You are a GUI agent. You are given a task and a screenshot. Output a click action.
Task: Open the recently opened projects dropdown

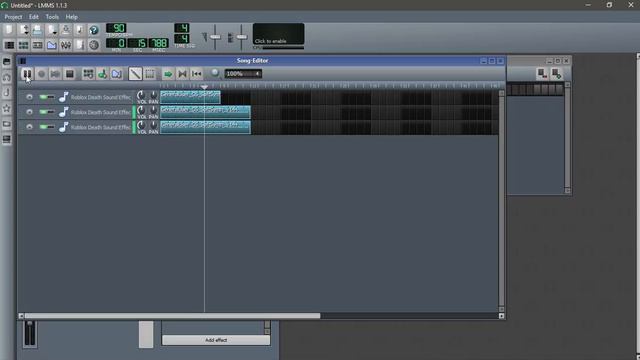click(51, 30)
